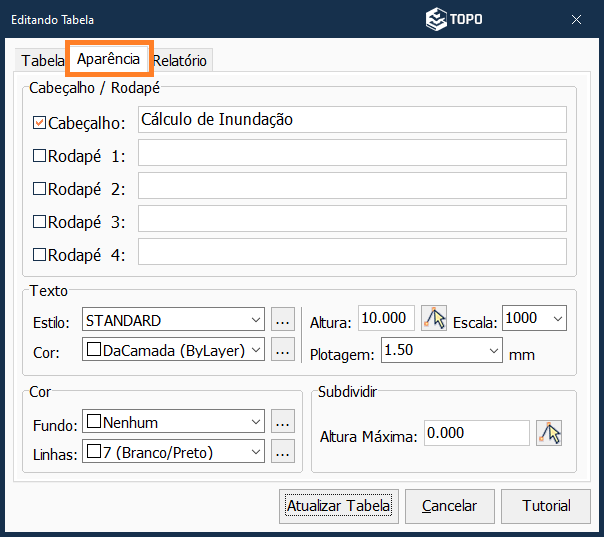Click the ellipsis button beside text Cor
The height and width of the screenshot is (537, 604).
tap(283, 349)
